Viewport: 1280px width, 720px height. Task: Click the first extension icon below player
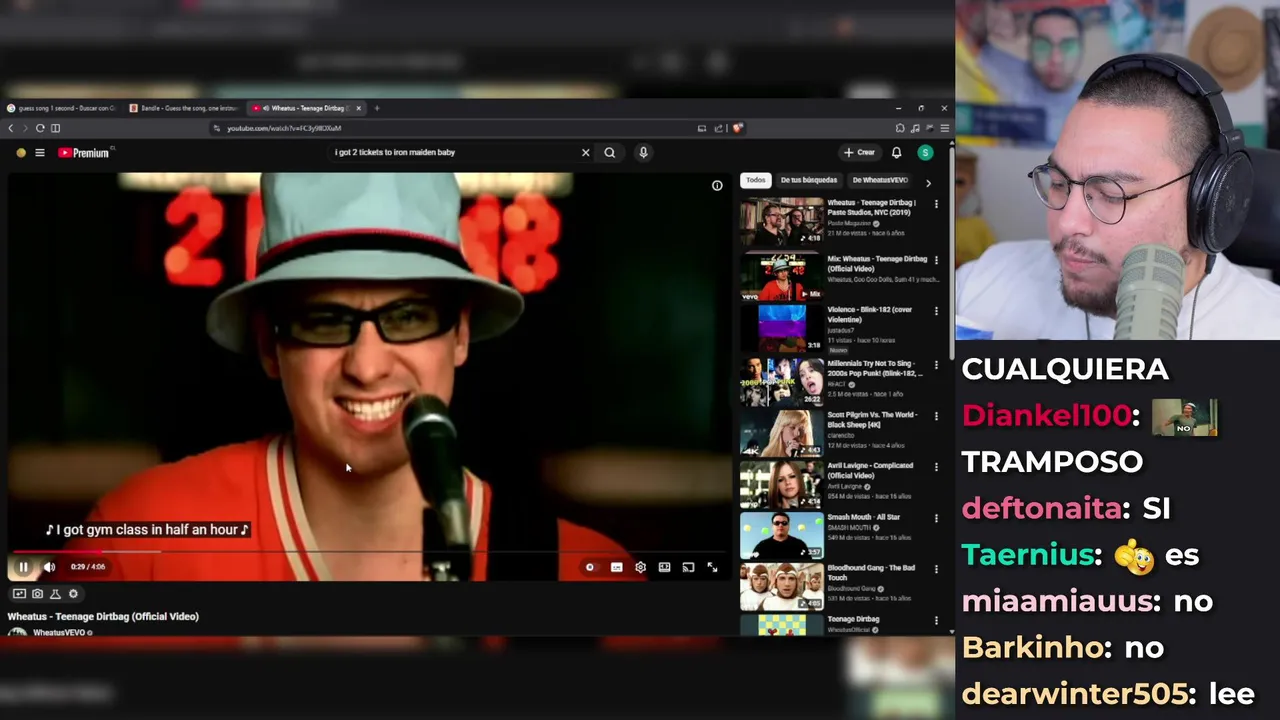[x=19, y=594]
